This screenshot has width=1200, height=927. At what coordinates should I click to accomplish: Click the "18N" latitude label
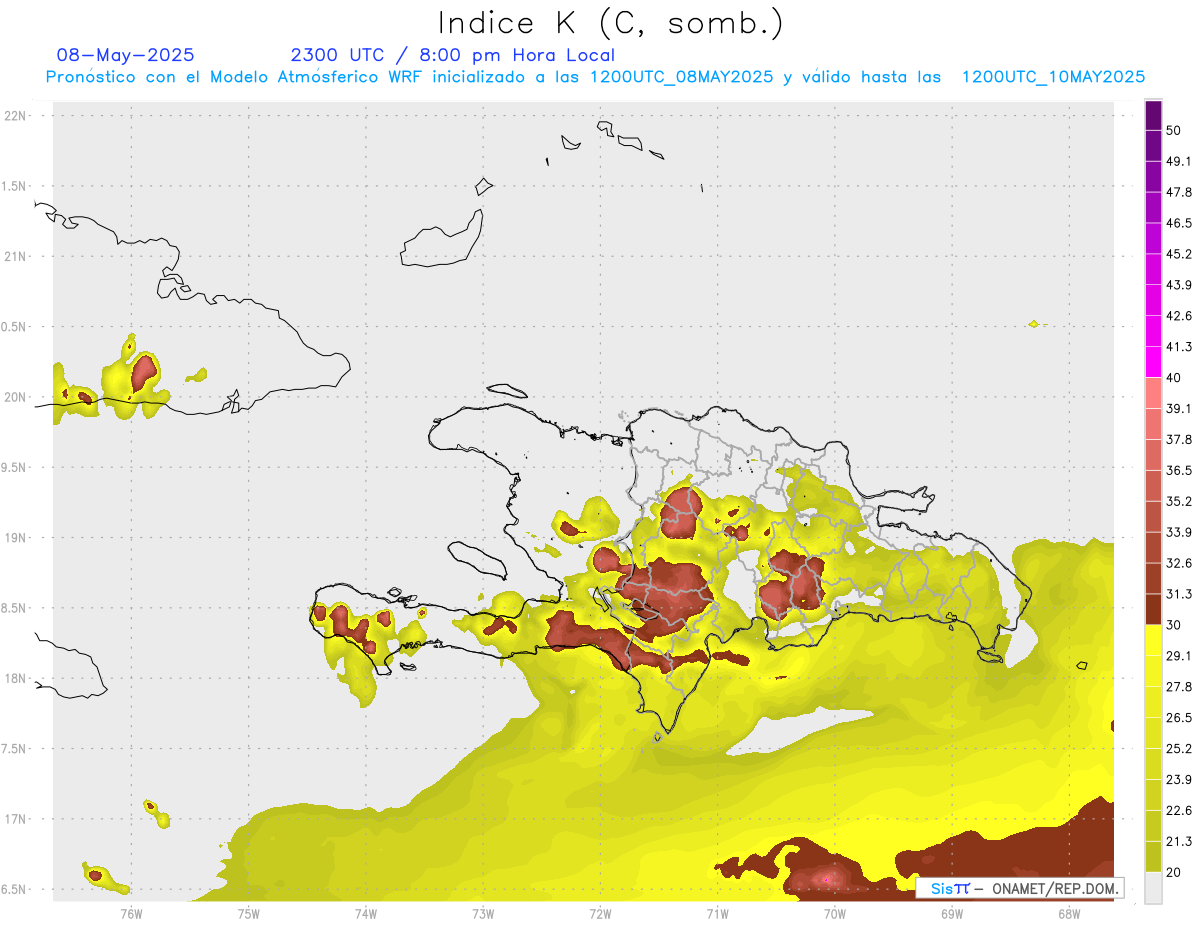[x=15, y=679]
